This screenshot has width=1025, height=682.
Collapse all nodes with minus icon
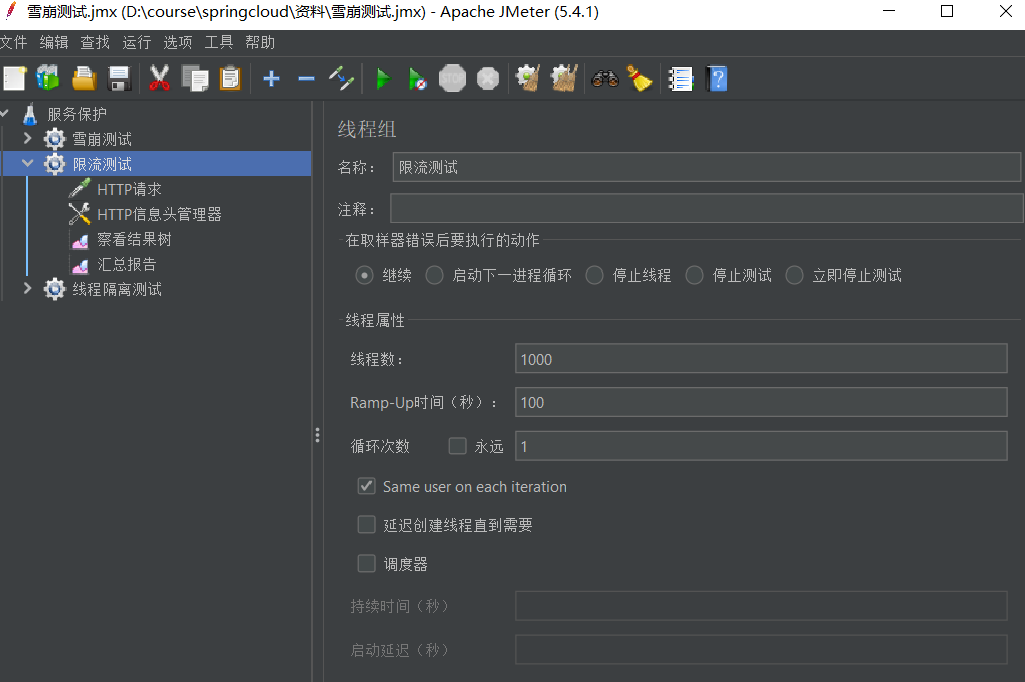tap(306, 79)
